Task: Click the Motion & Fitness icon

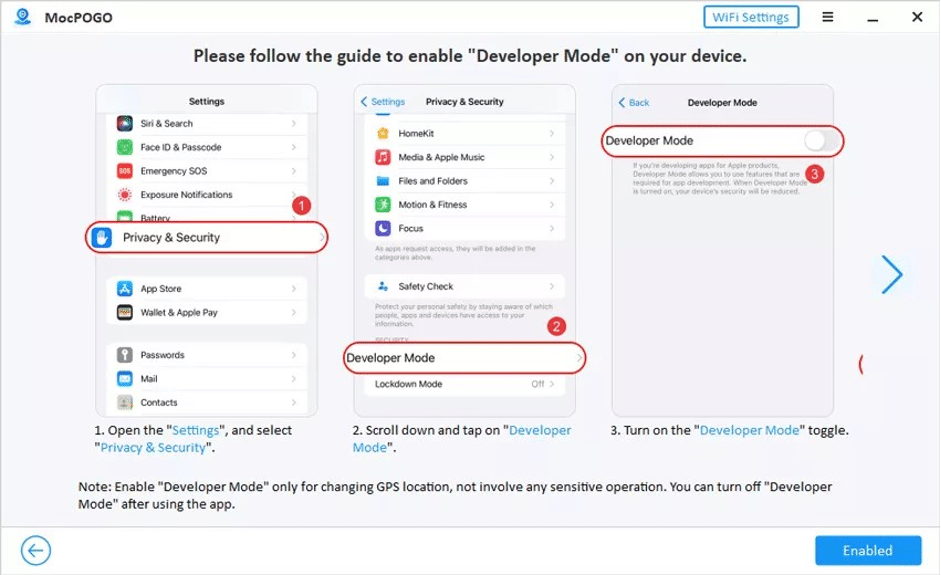Action: click(382, 204)
